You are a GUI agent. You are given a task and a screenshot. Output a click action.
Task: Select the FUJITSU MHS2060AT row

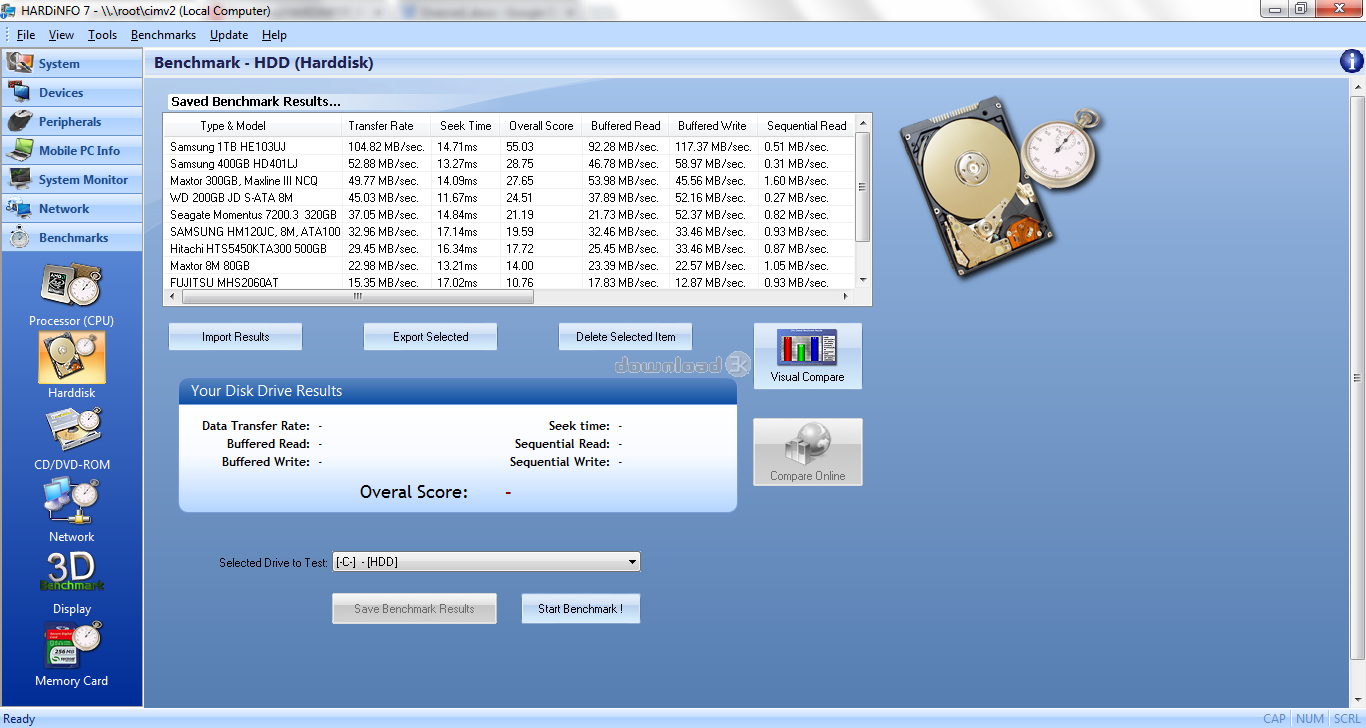(509, 283)
